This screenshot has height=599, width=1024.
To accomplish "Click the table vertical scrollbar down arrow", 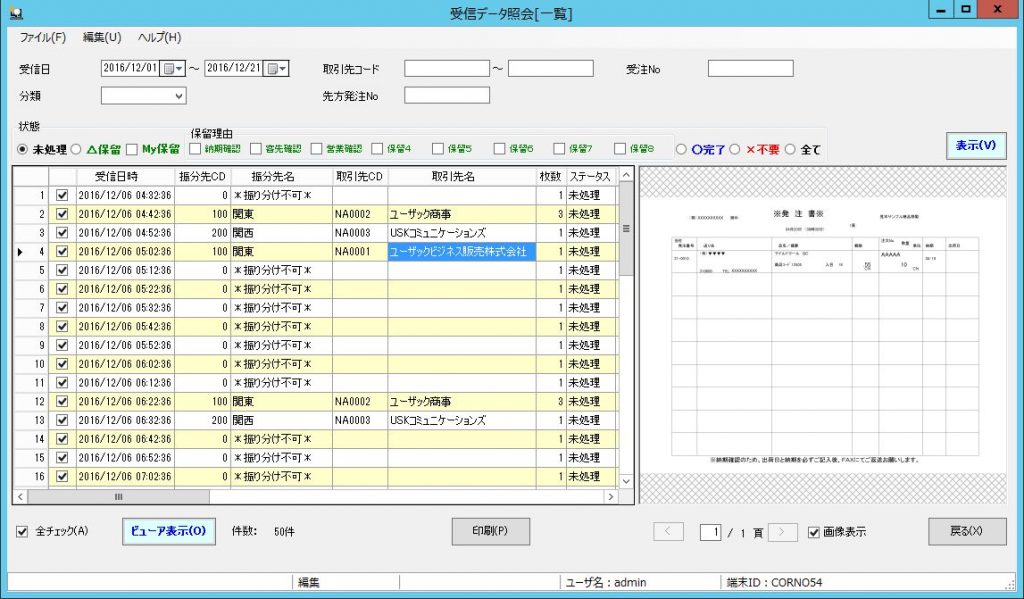I will pyautogui.click(x=626, y=481).
